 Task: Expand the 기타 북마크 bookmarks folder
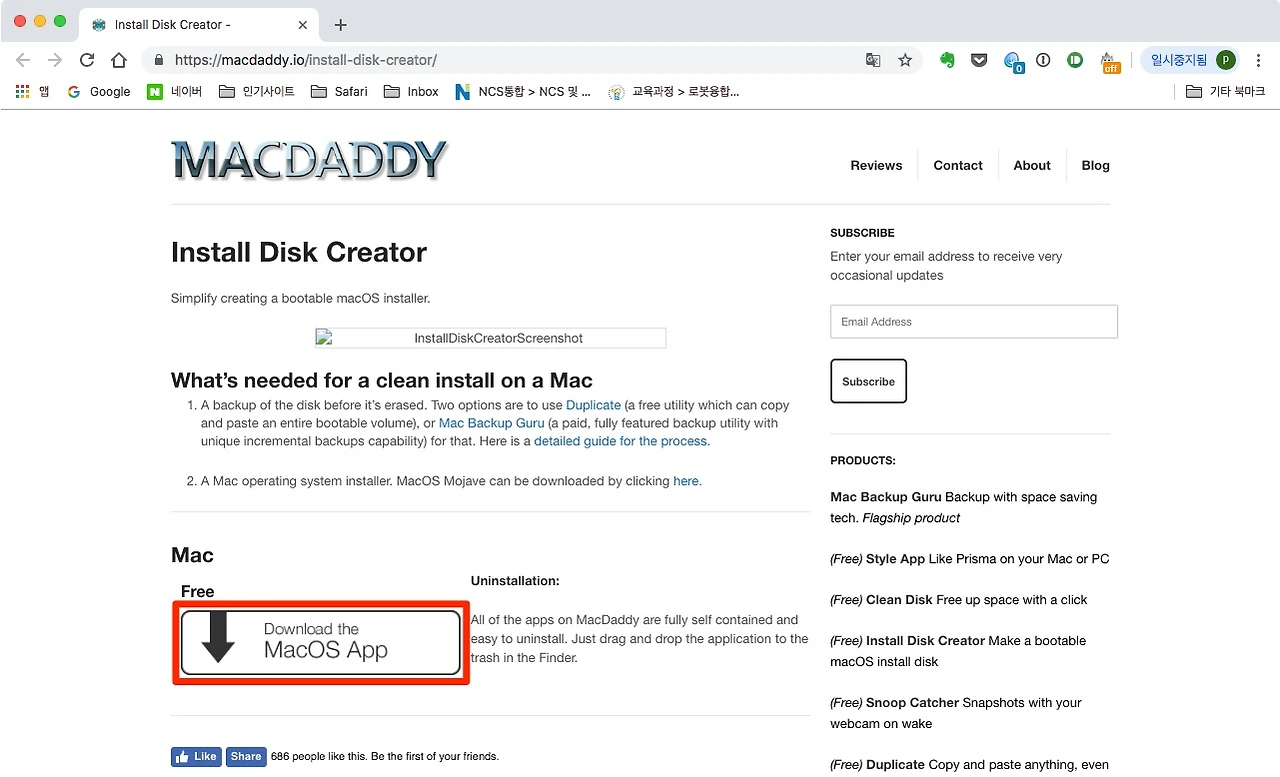1225,91
